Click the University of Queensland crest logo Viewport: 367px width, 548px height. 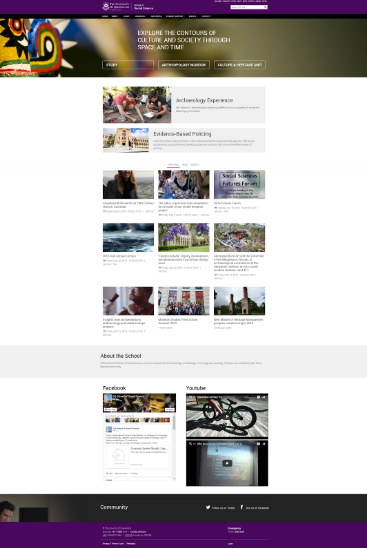pos(106,6)
